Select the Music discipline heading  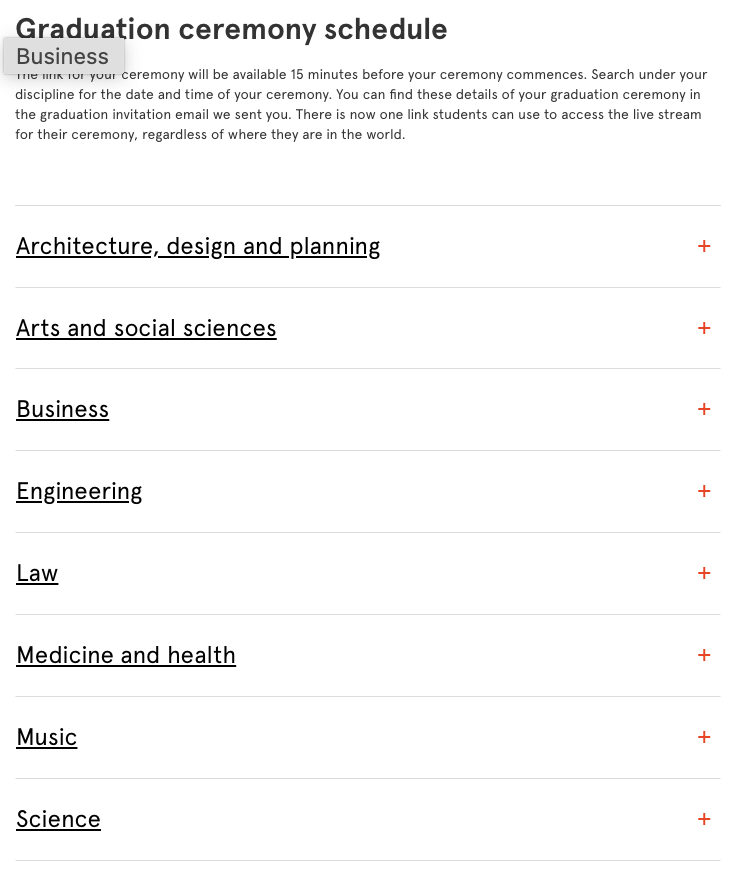(x=46, y=737)
